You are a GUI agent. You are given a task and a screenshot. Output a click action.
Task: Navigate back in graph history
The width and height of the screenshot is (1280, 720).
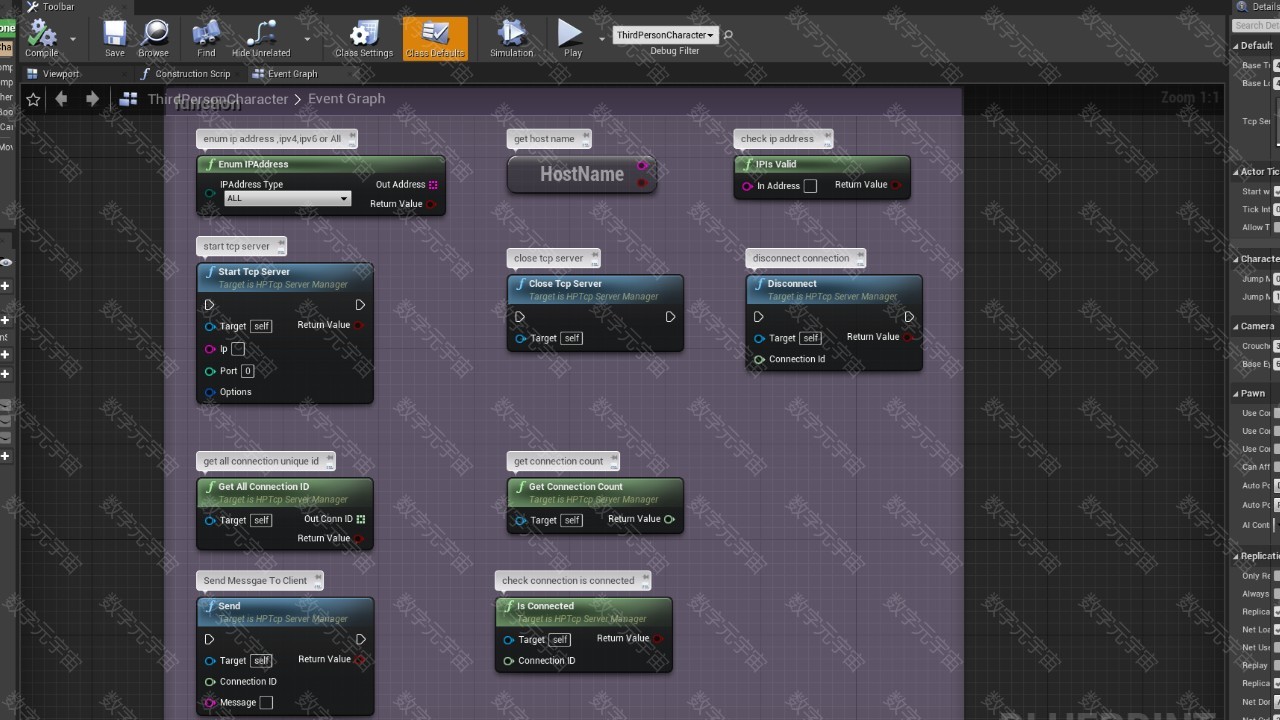[x=62, y=99]
